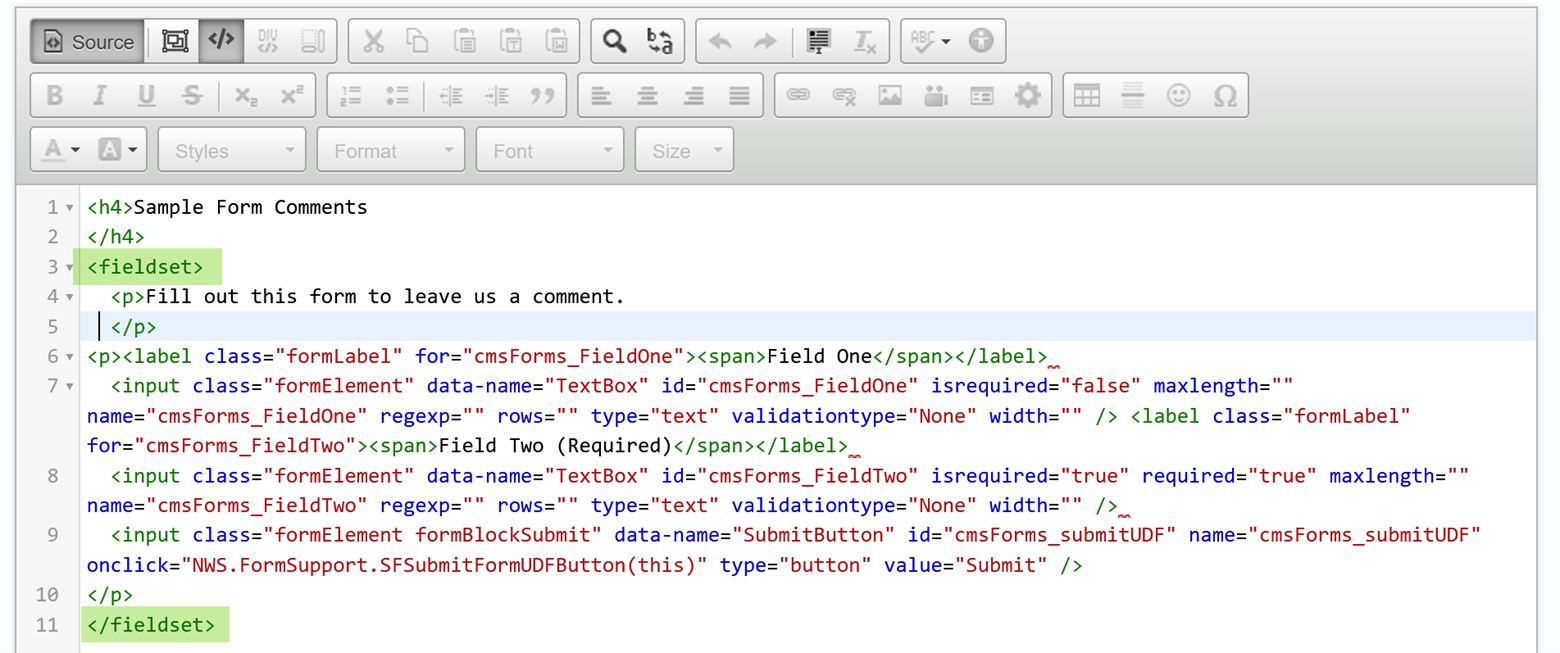Screen dimensions: 1560x653
Task: Click the Remove Format icon
Action: click(x=865, y=42)
